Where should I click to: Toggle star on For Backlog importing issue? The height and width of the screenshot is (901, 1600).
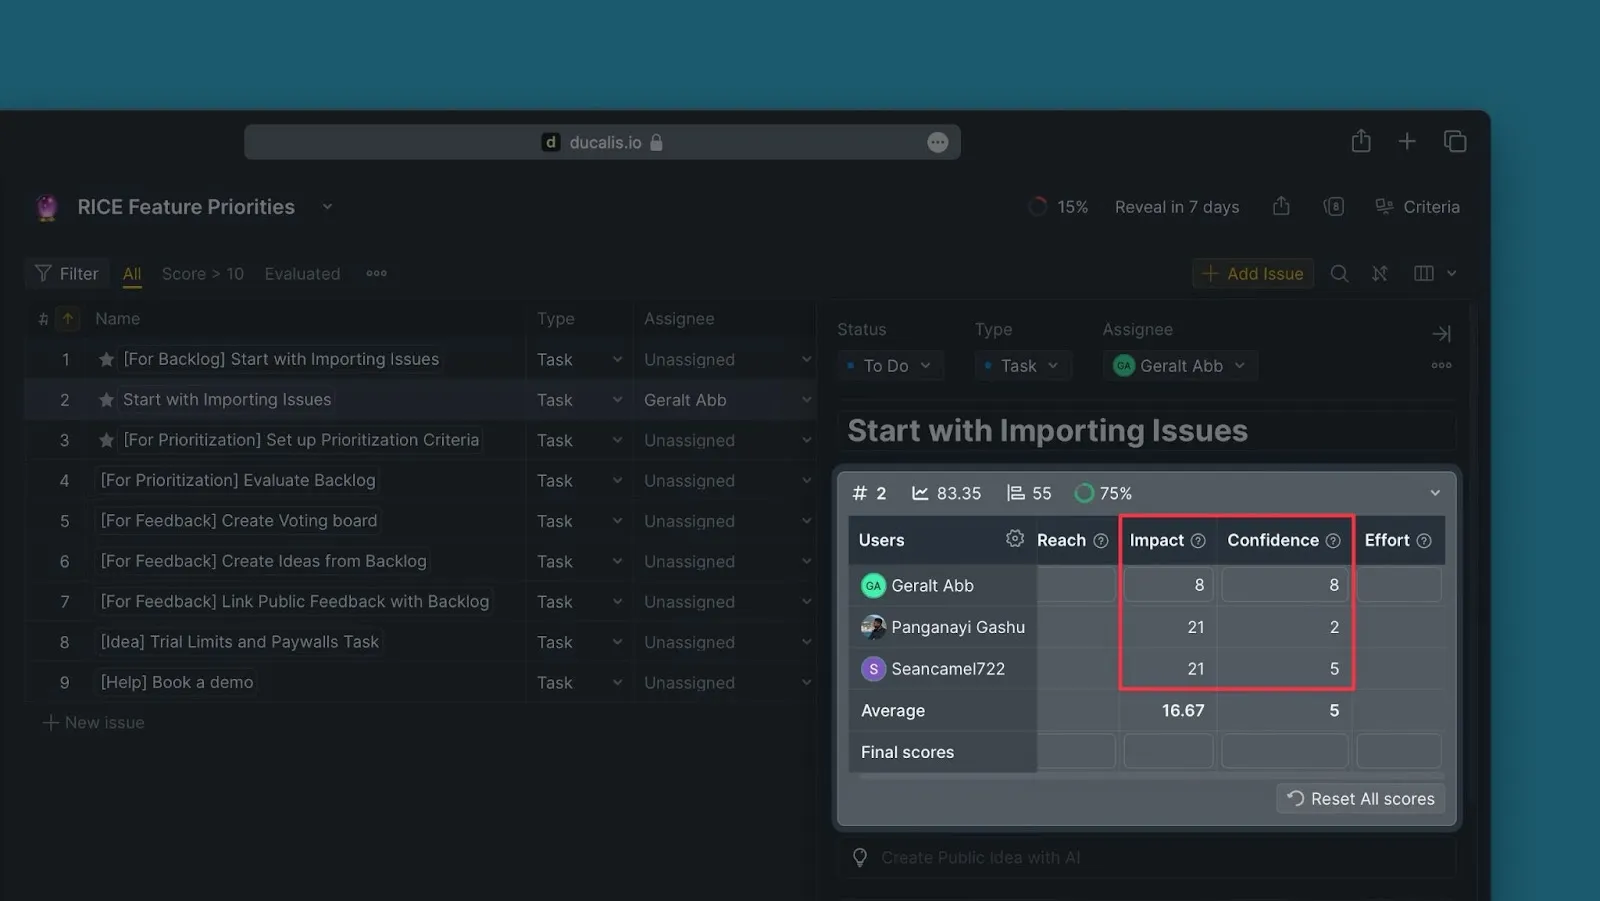(106, 360)
